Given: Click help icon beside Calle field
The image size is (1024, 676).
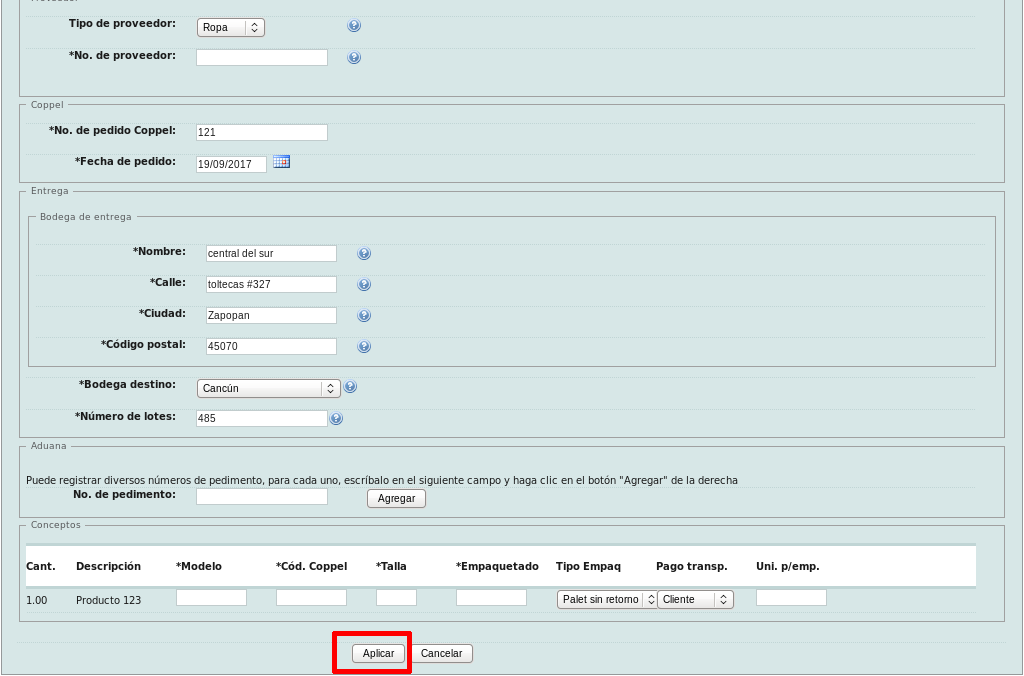Looking at the screenshot, I should click(x=364, y=285).
